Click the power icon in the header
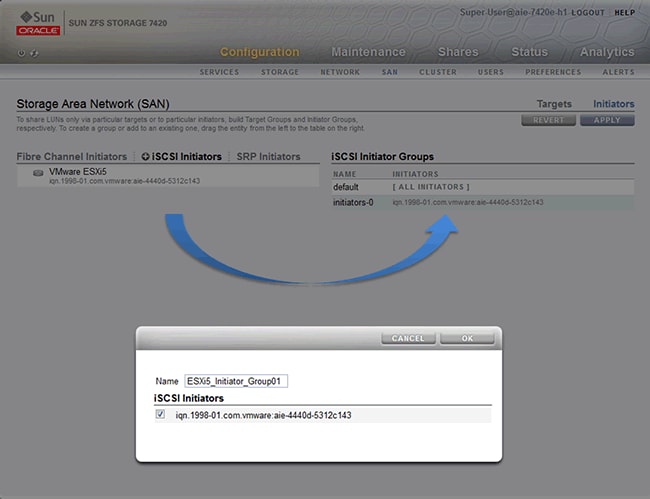The width and height of the screenshot is (650, 499). (x=21, y=53)
